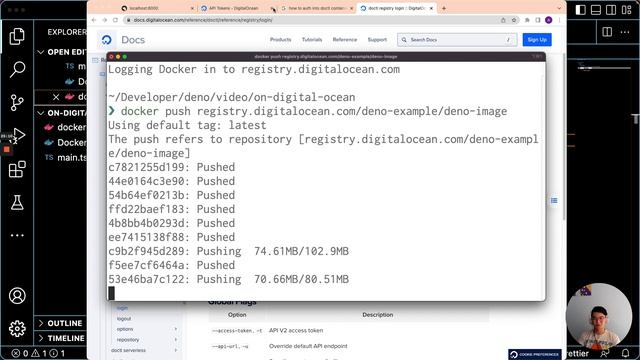
Task: Open the Accounts icon in VS Code
Action: pyautogui.click(x=17, y=296)
